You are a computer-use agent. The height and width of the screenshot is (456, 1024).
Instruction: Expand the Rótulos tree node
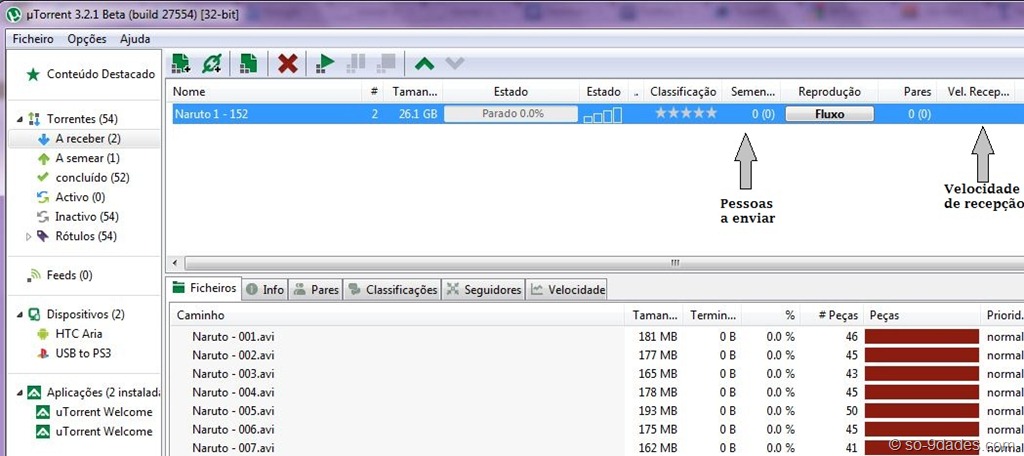tap(29, 236)
